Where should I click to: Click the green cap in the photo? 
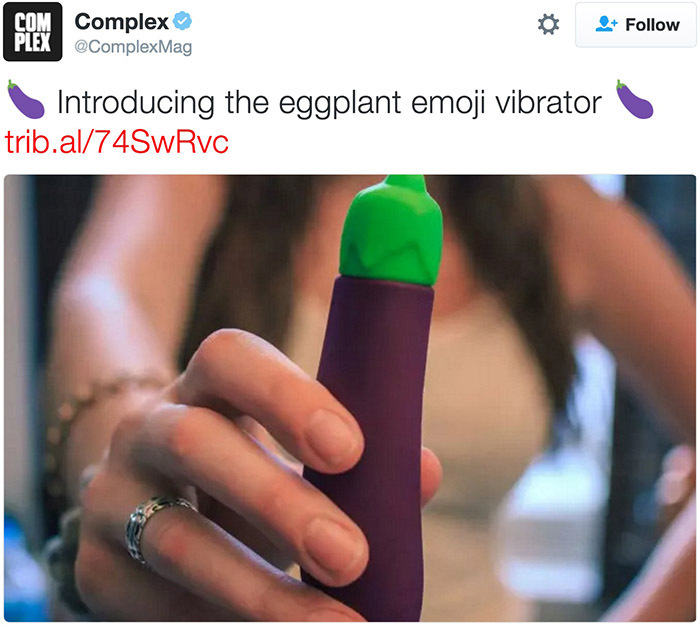point(392,231)
